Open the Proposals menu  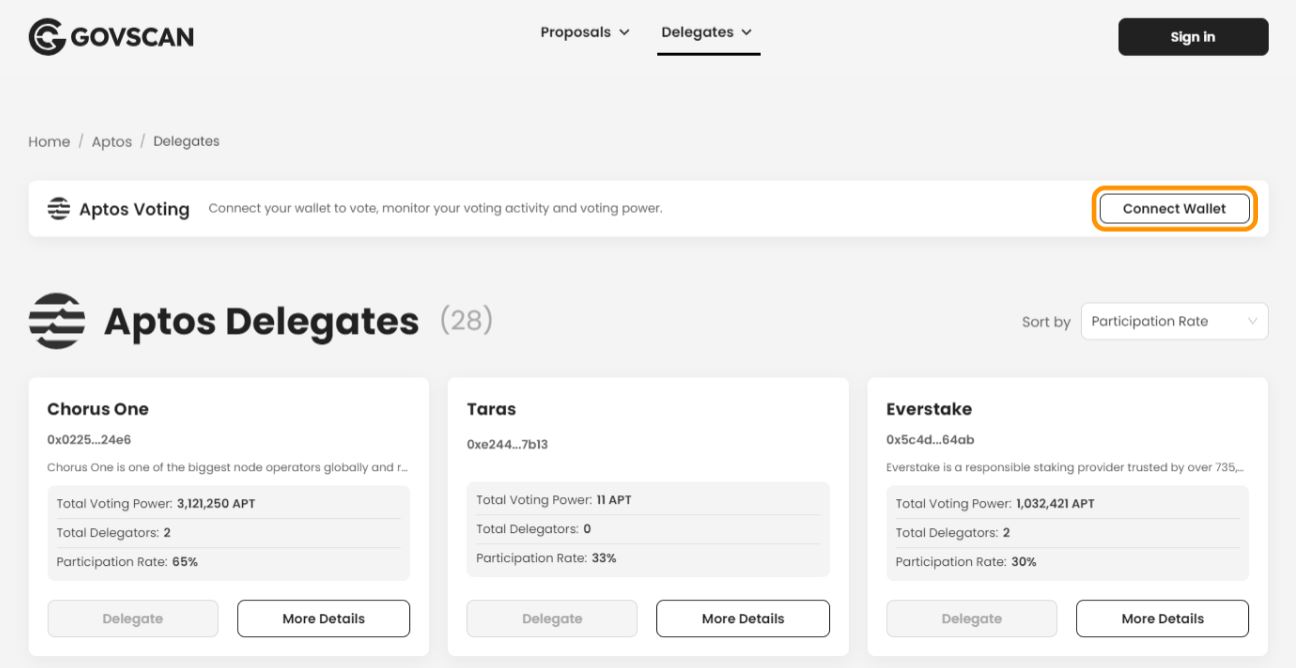576,32
